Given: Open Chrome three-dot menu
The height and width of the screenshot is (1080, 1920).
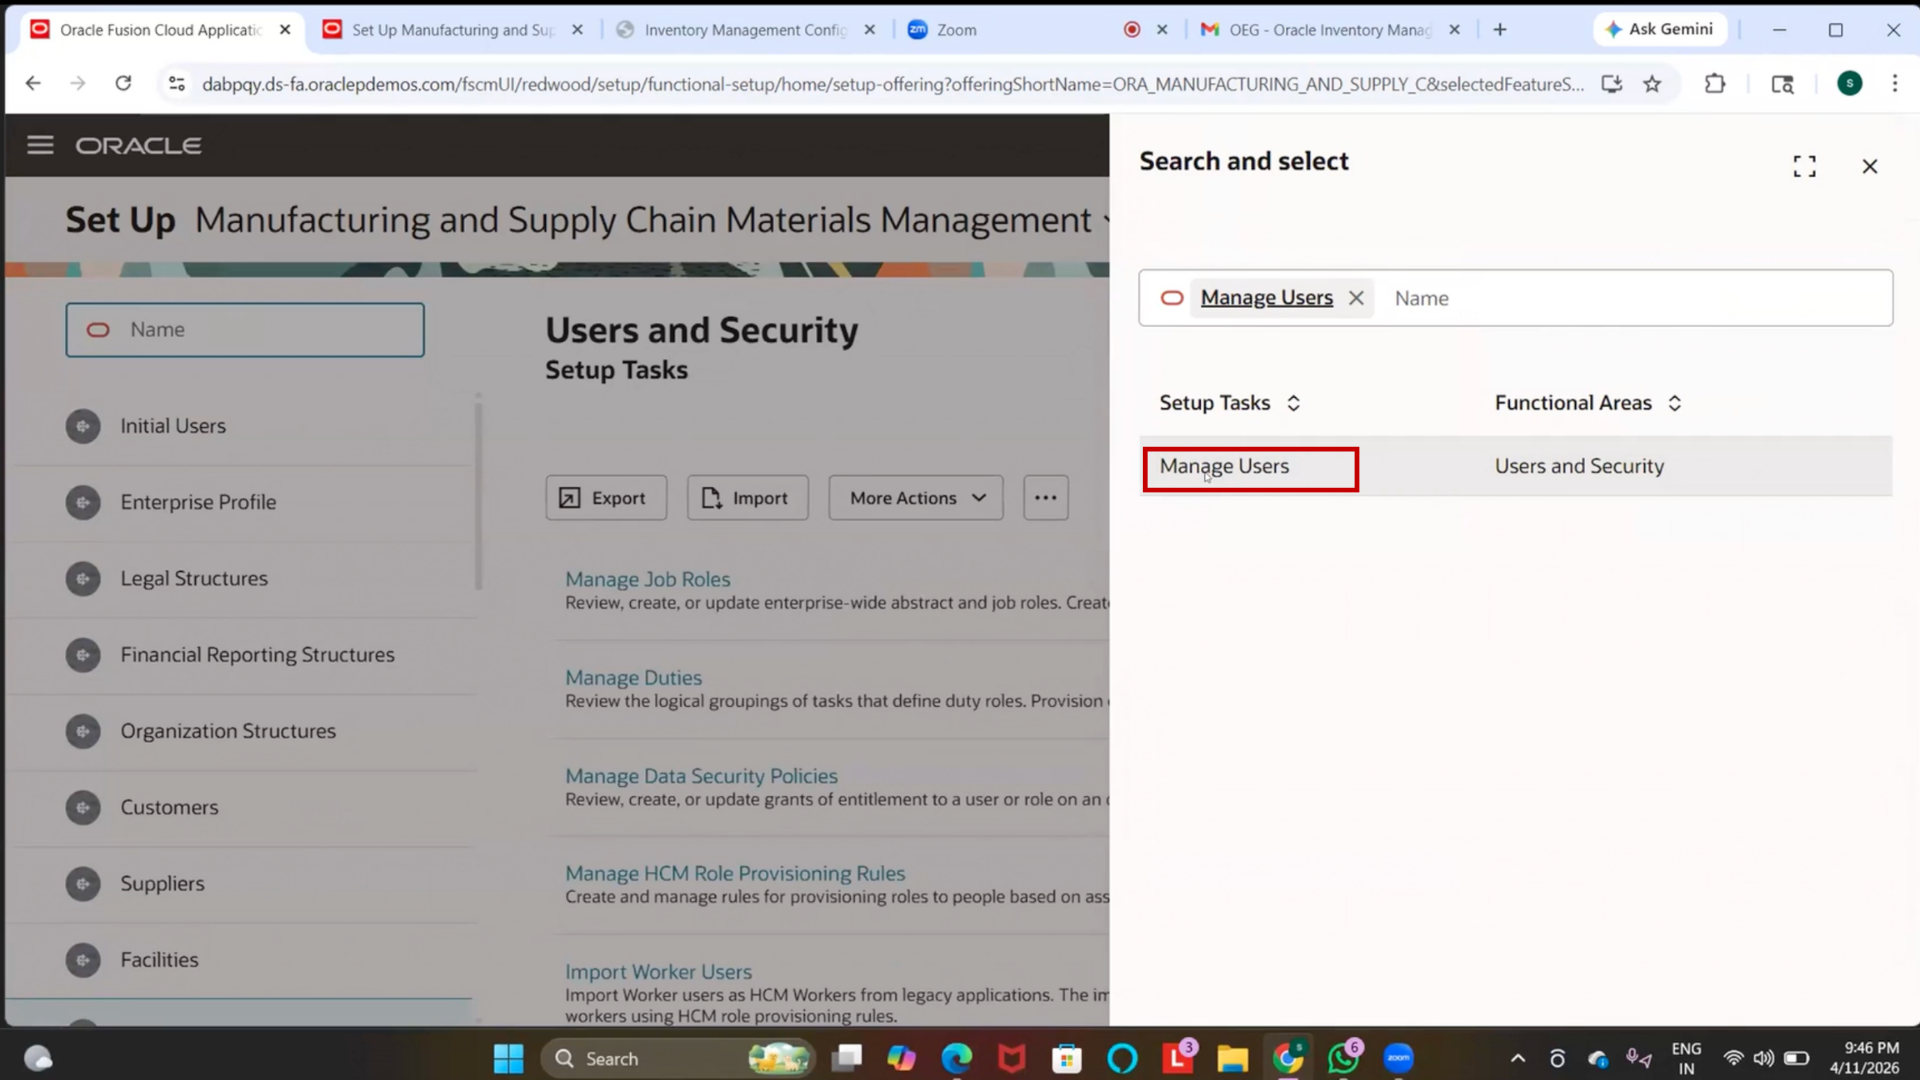Looking at the screenshot, I should pos(1894,84).
